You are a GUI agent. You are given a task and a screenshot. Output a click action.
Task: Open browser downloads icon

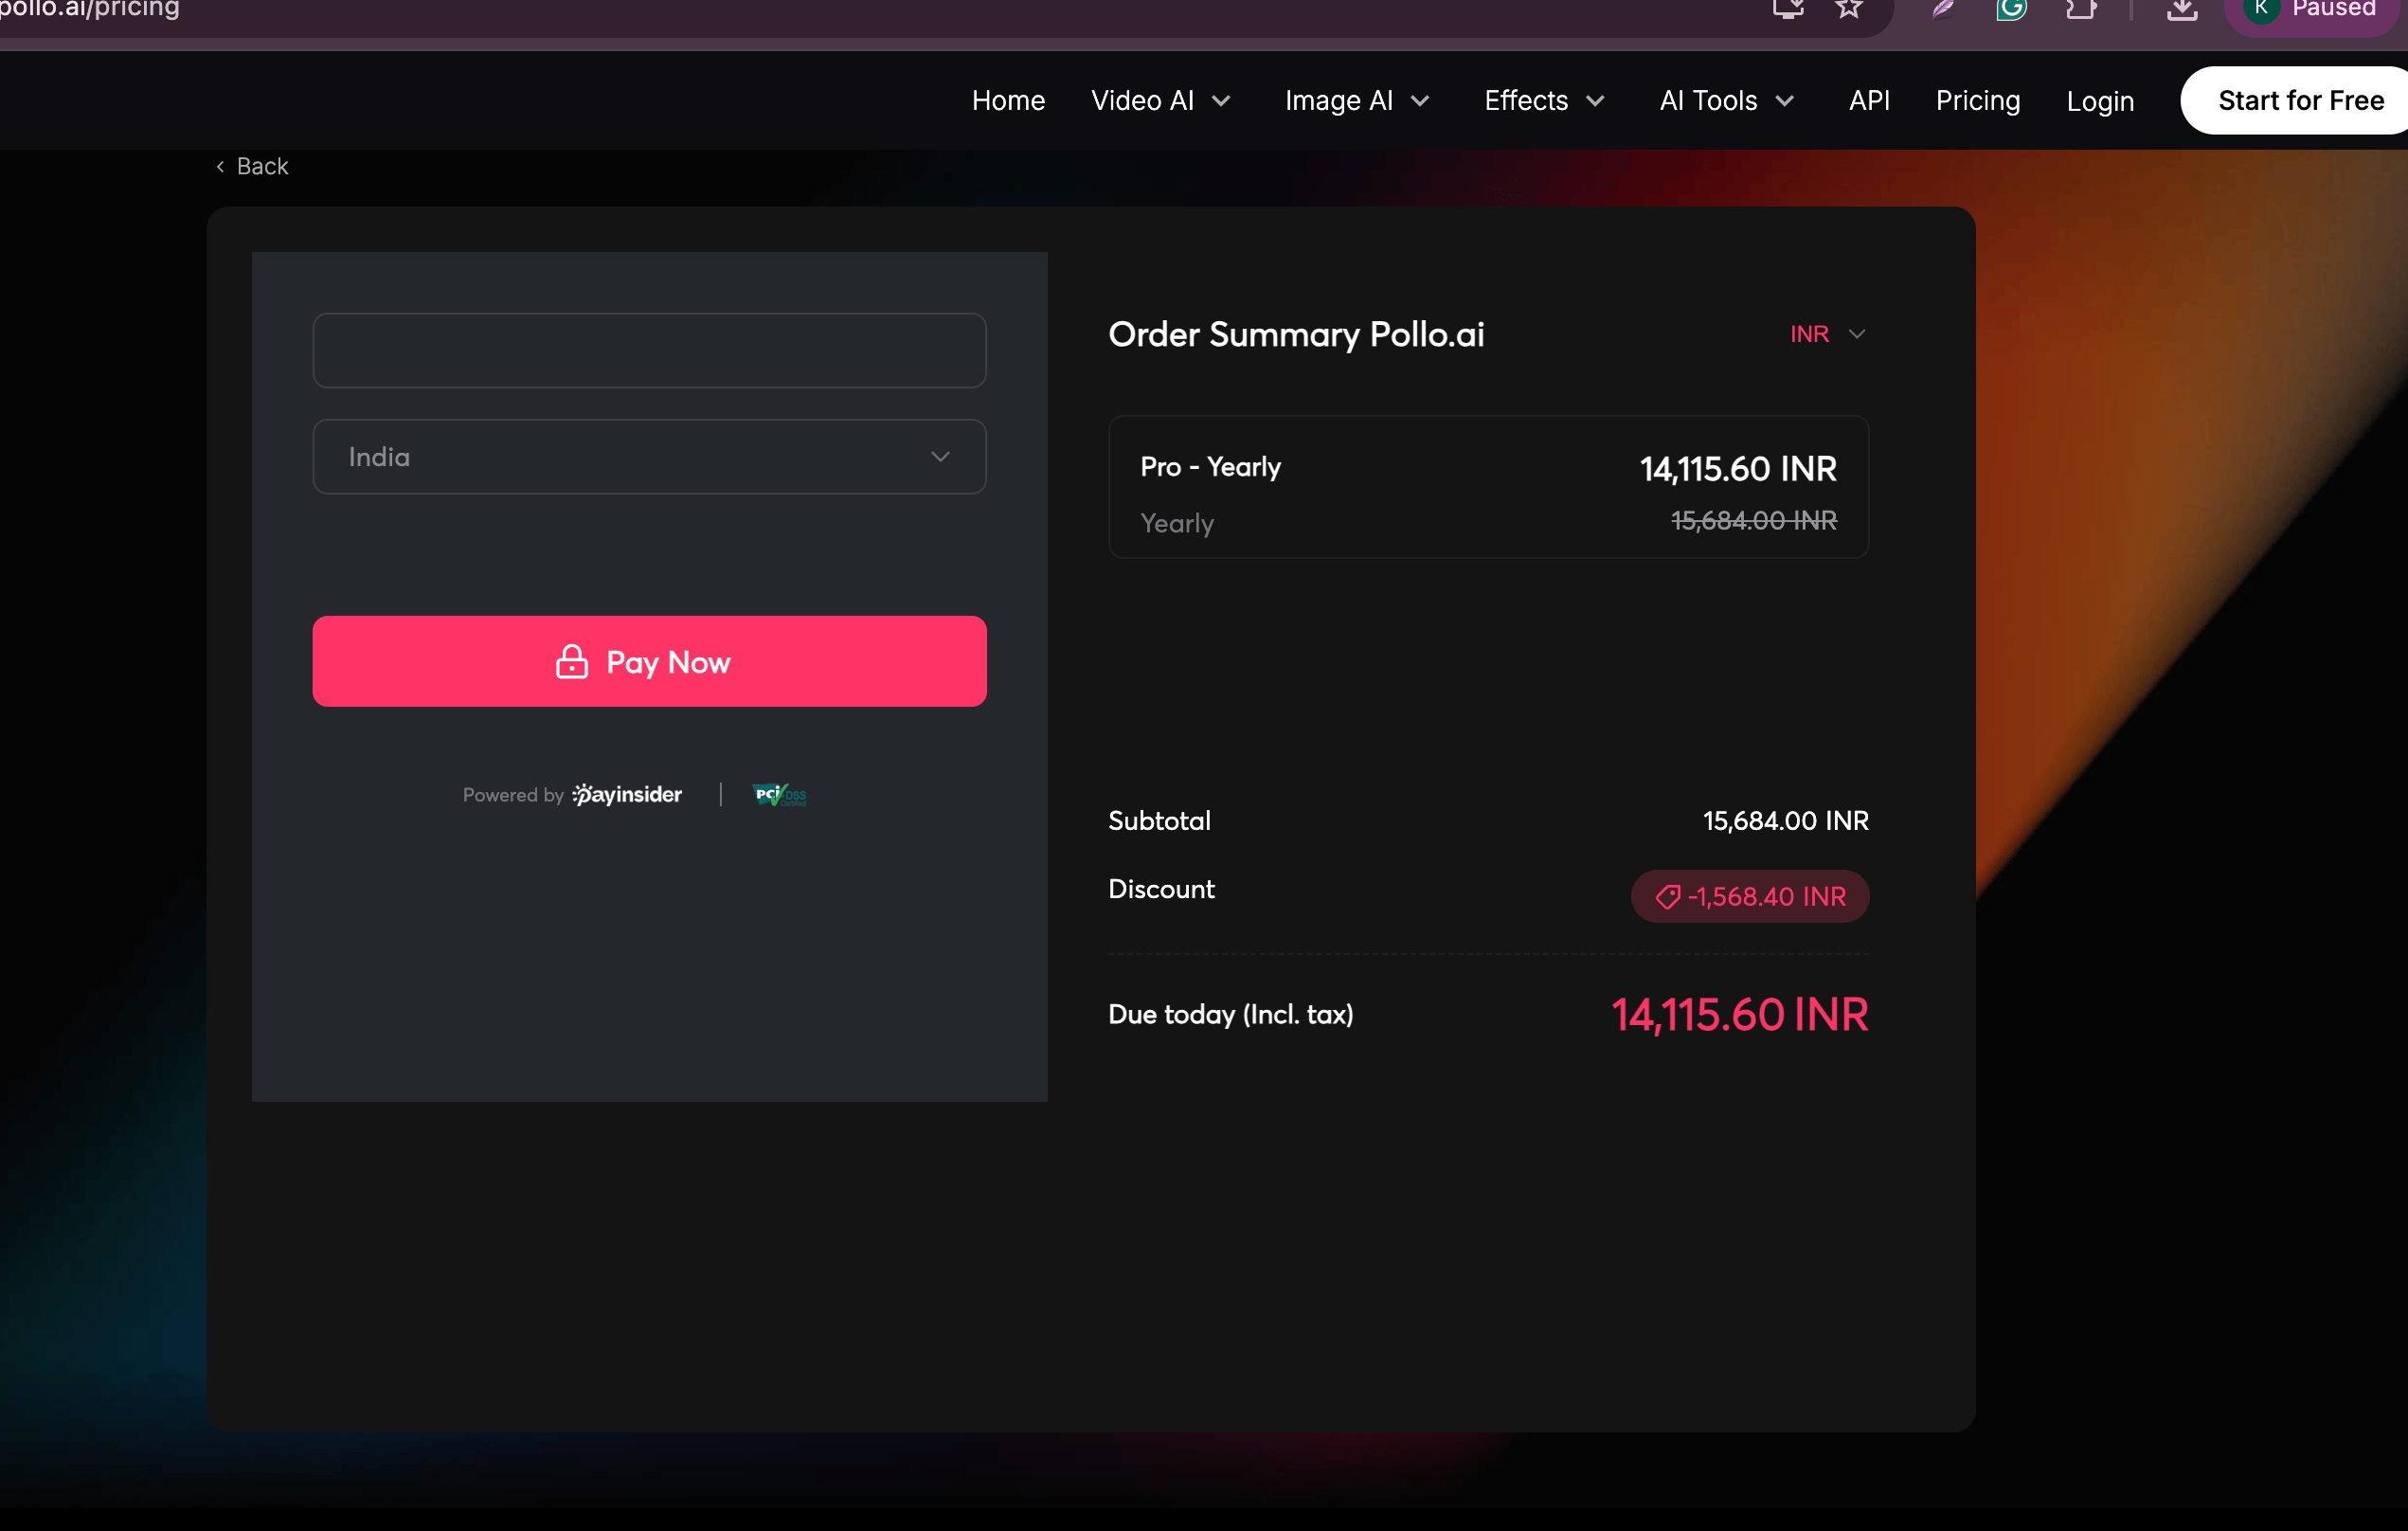point(2182,9)
